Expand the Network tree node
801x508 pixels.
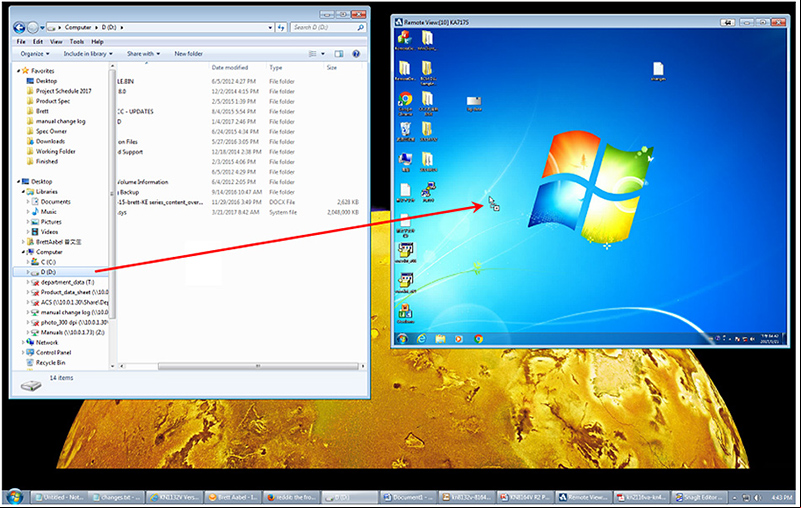[x=23, y=342]
